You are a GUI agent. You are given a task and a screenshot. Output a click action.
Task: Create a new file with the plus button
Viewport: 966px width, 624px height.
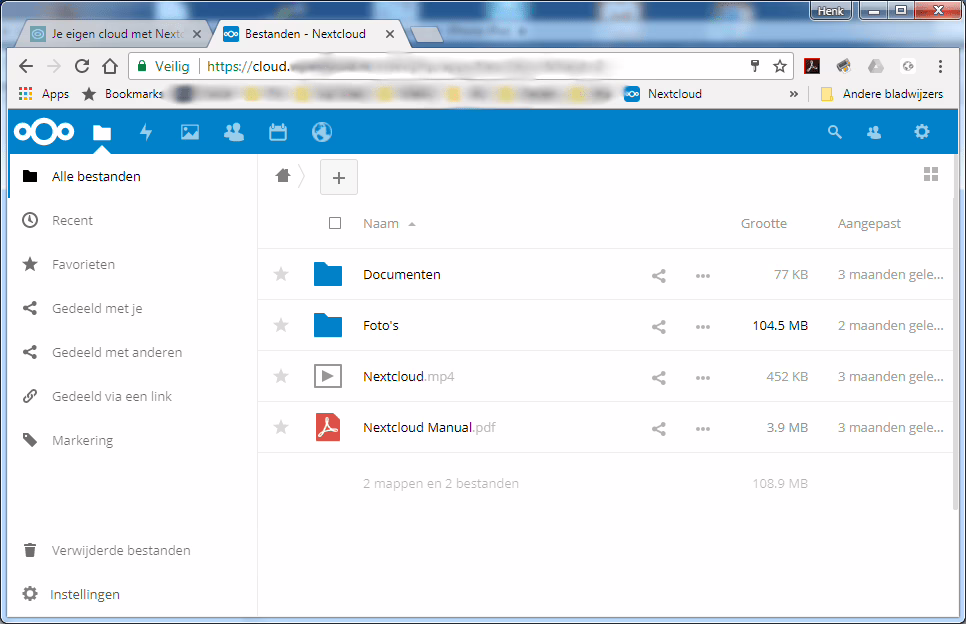[x=338, y=177]
